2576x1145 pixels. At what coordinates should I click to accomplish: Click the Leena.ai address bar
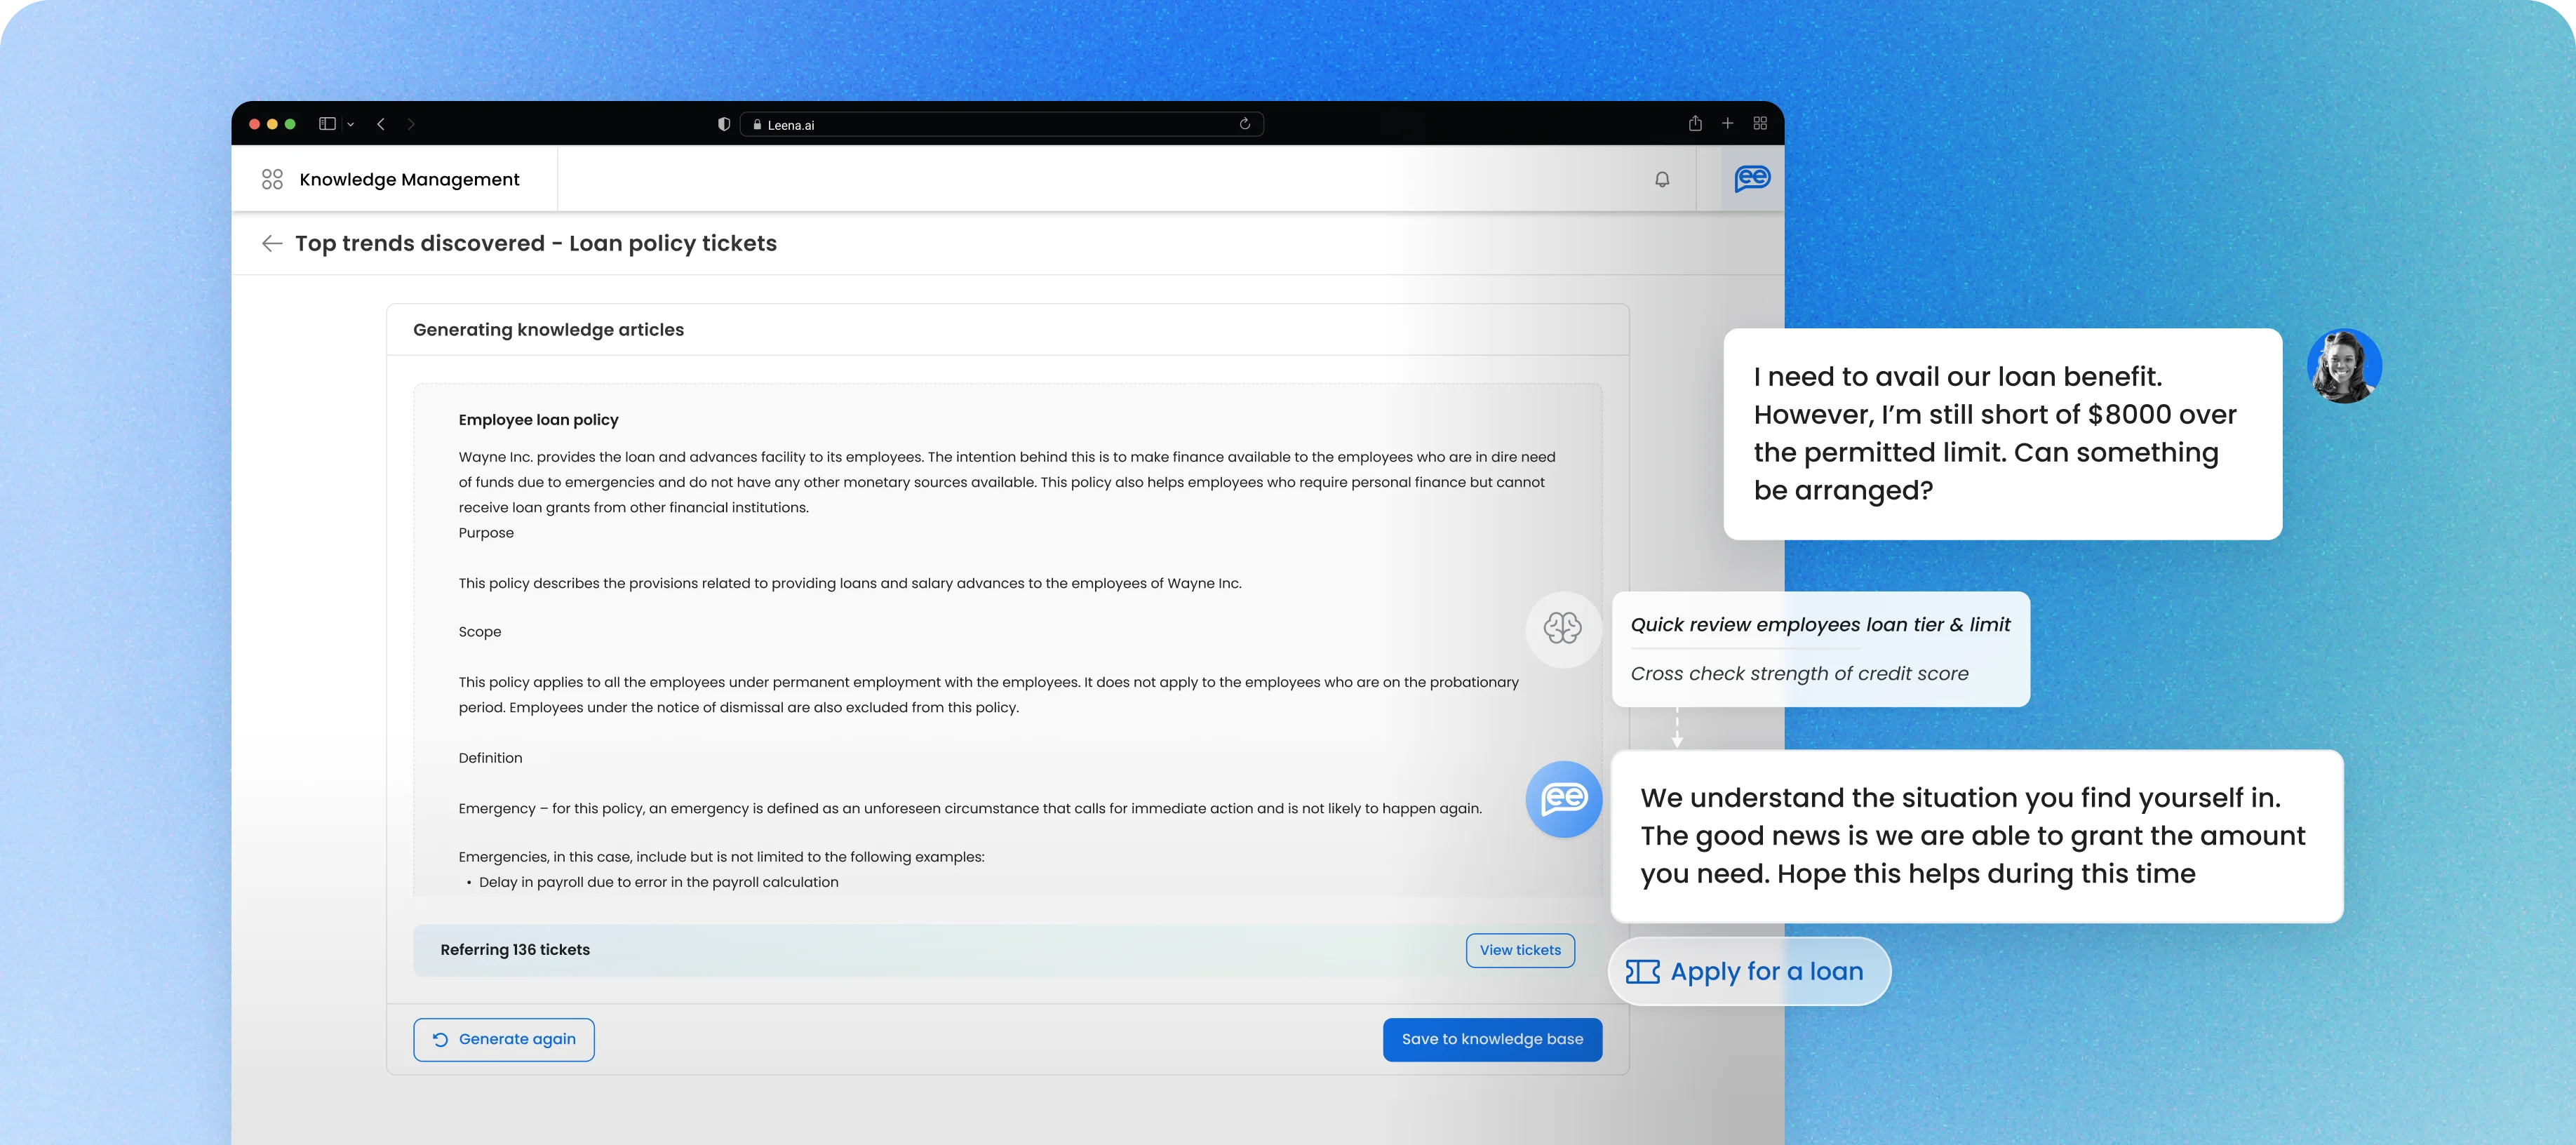coord(1001,124)
